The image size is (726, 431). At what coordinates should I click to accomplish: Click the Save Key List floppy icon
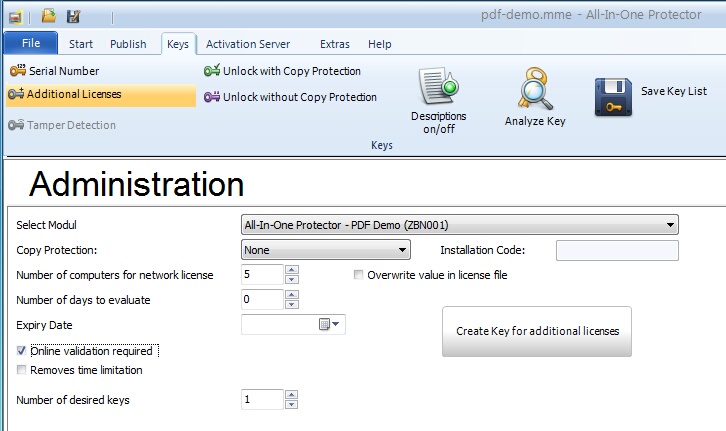(x=613, y=96)
